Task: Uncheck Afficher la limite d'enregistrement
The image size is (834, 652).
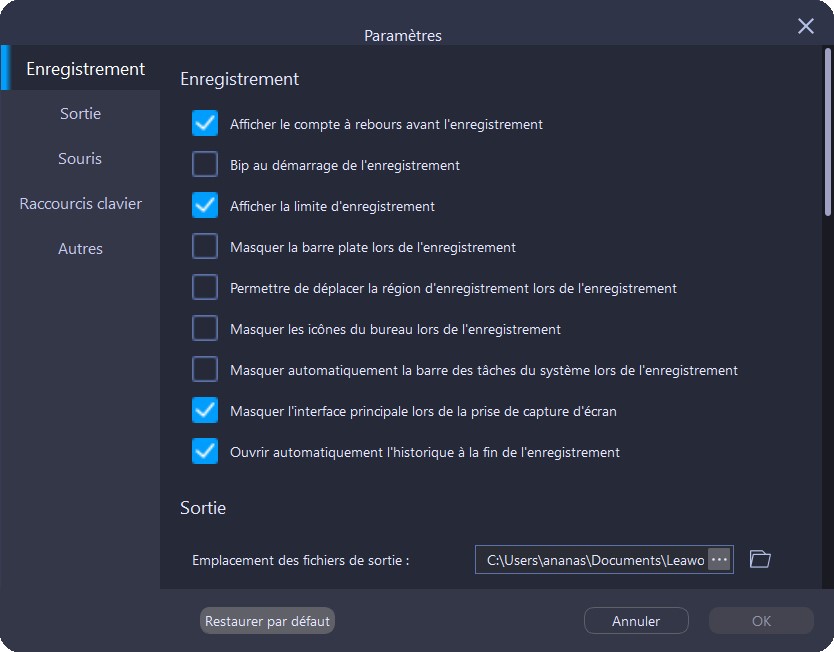Action: tap(205, 206)
